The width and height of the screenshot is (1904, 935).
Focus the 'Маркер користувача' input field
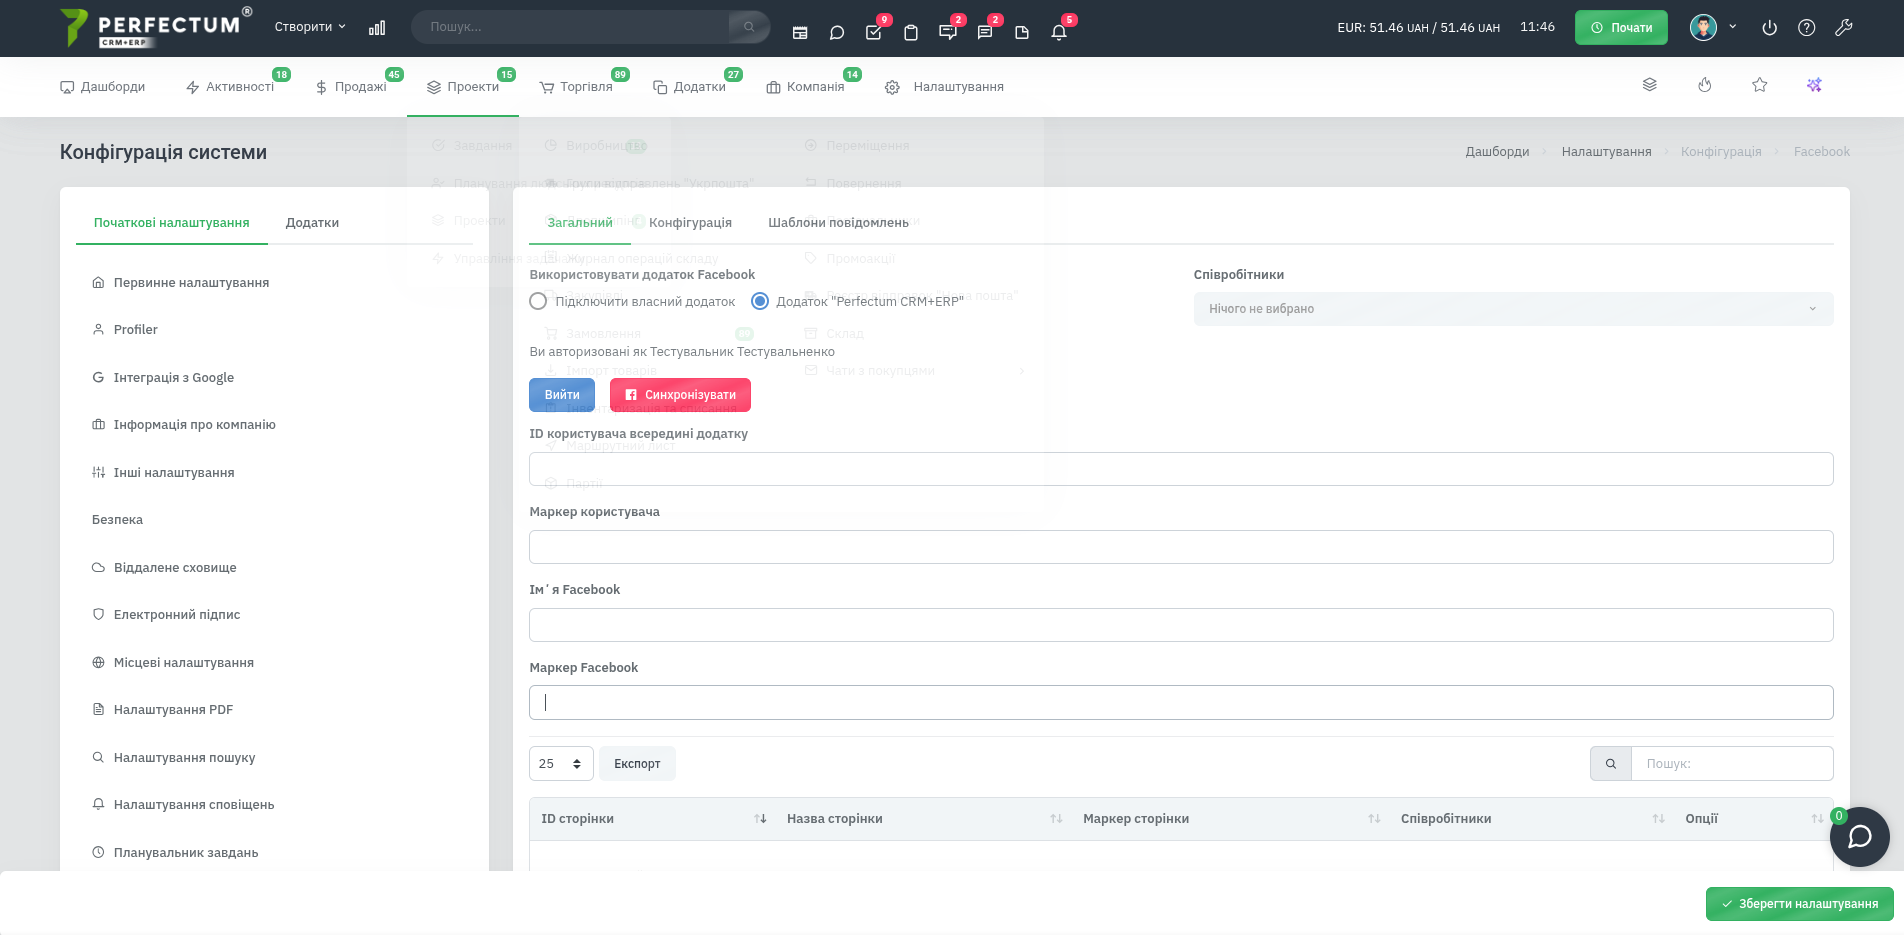coord(1181,547)
